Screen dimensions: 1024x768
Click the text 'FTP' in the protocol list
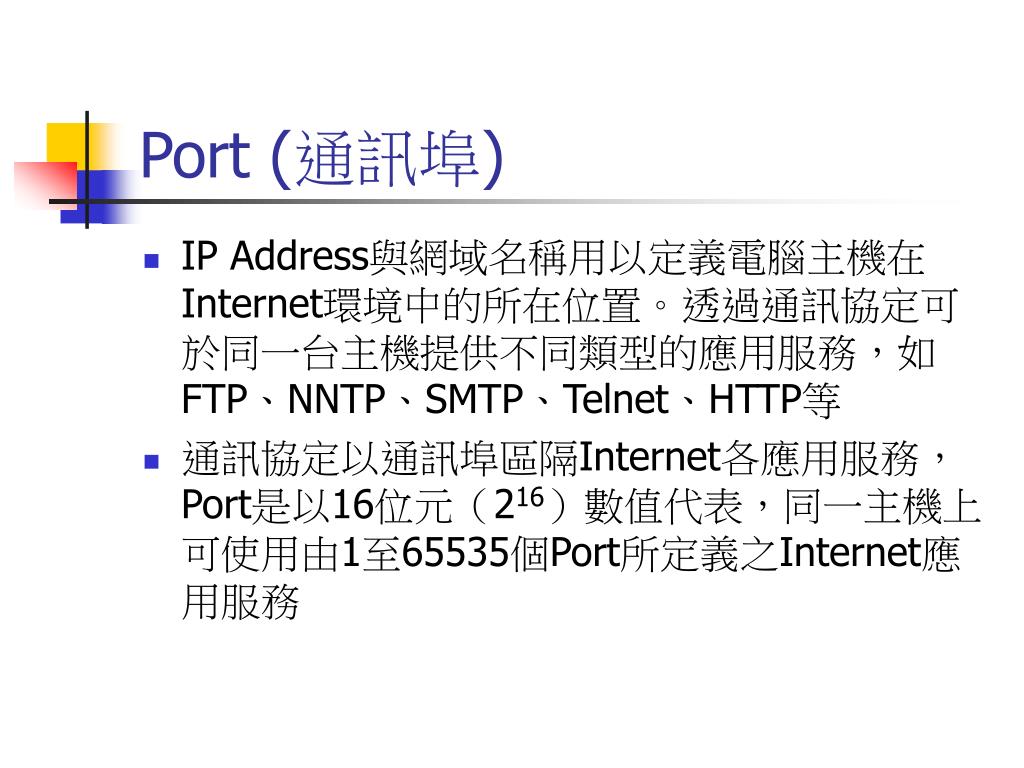tap(215, 399)
